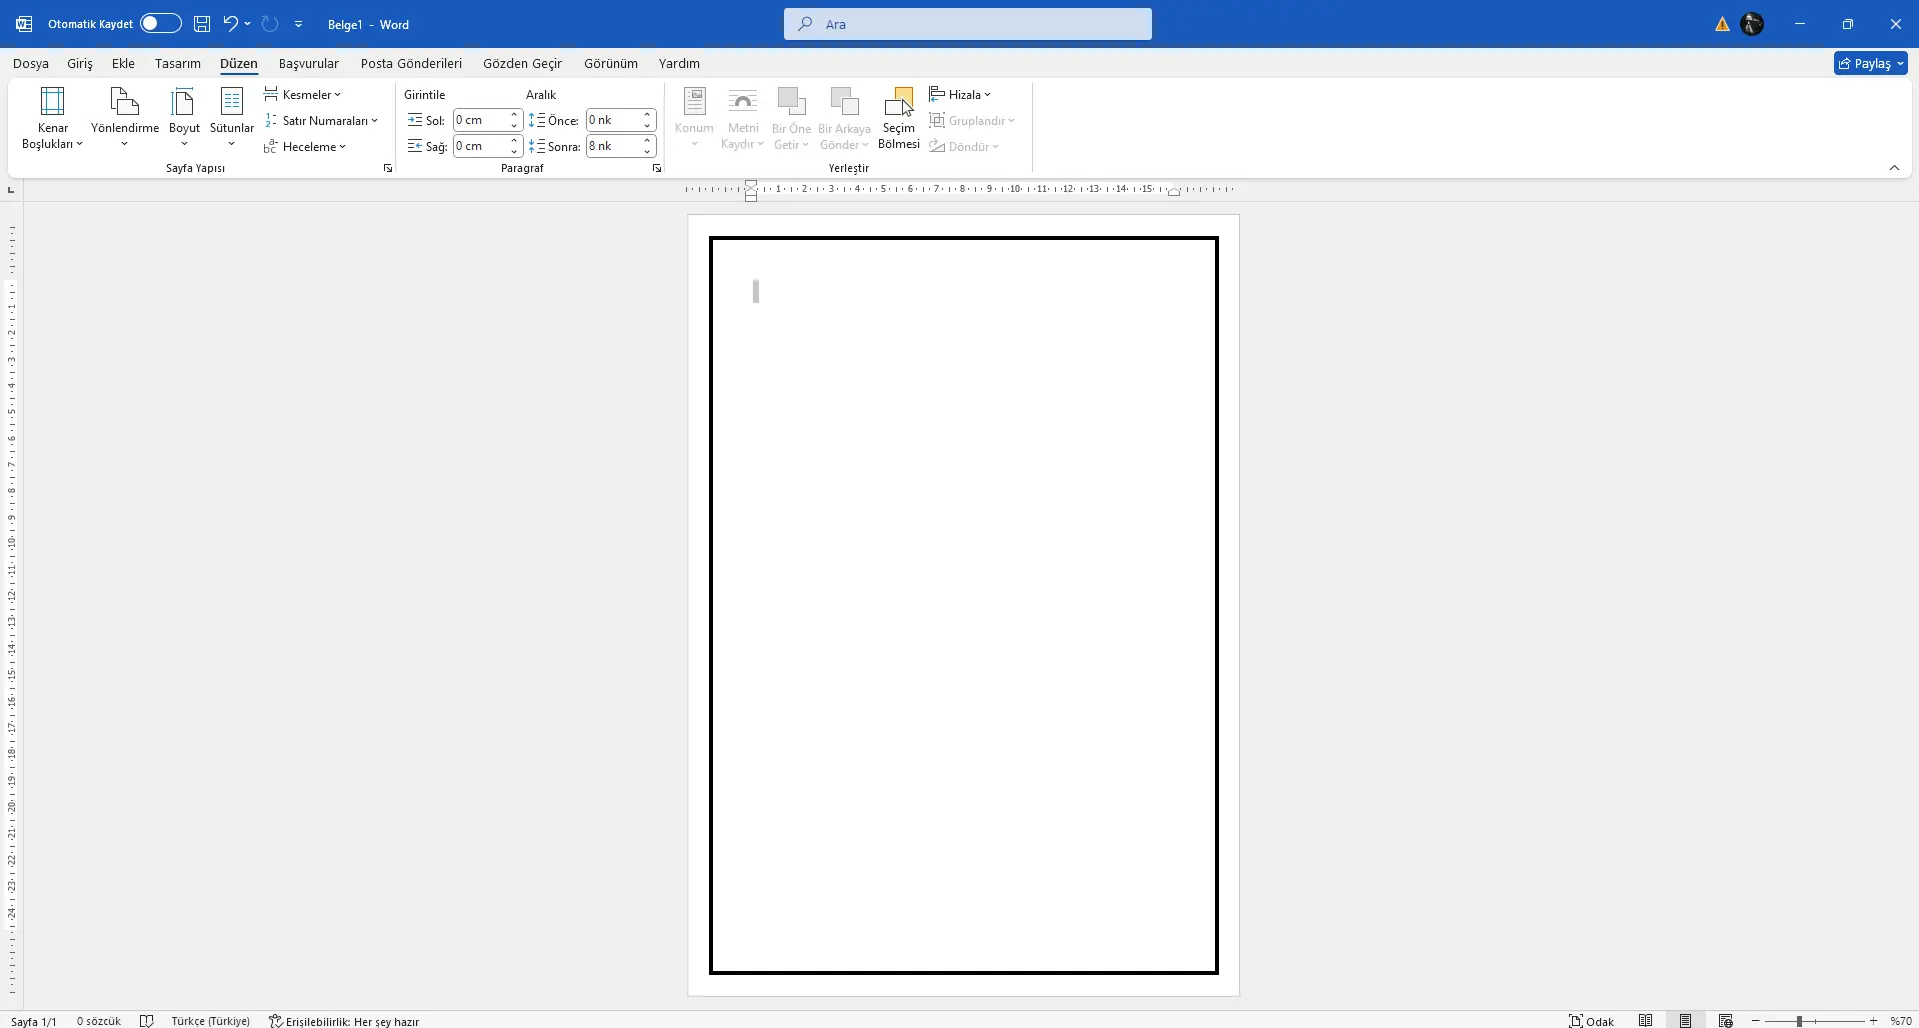This screenshot has height=1028, width=1919.
Task: Click the Önce spacing input field
Action: (613, 120)
